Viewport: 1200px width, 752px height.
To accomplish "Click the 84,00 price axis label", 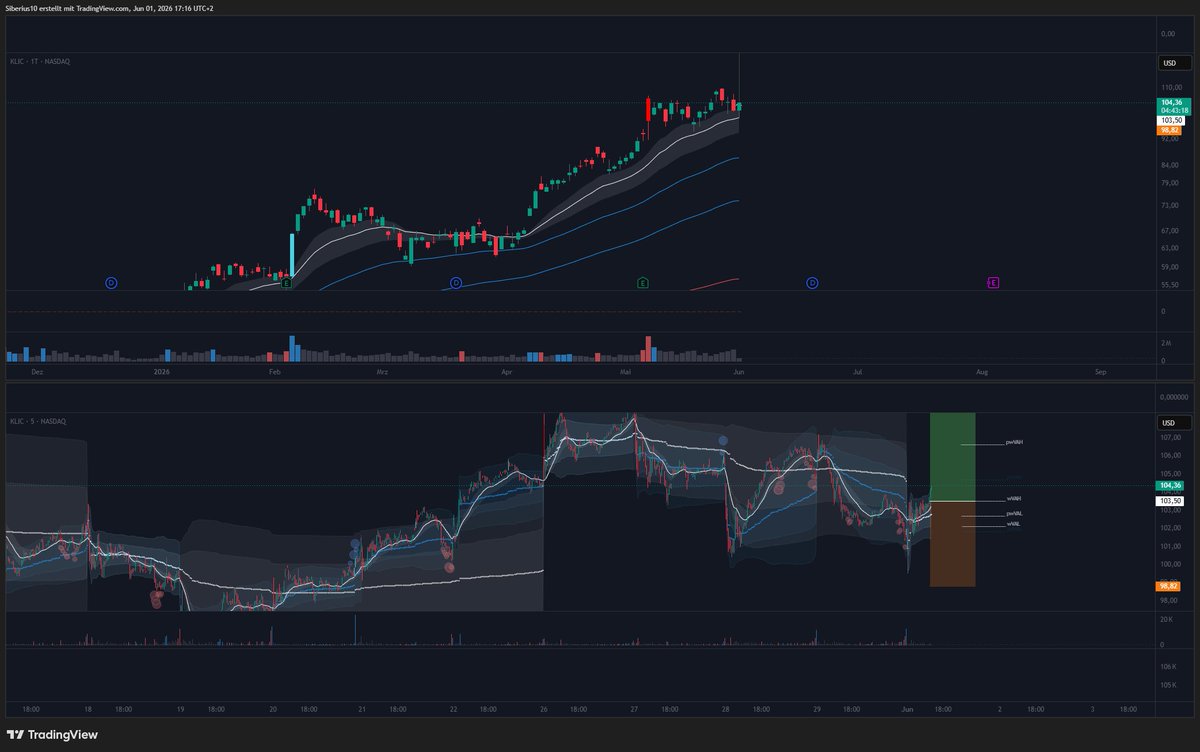I will 1168,165.
